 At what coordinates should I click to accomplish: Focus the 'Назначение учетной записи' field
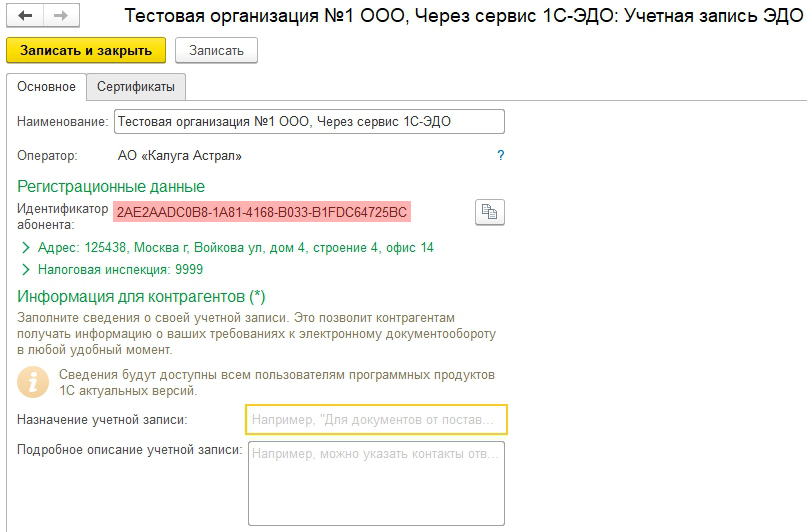click(x=375, y=420)
